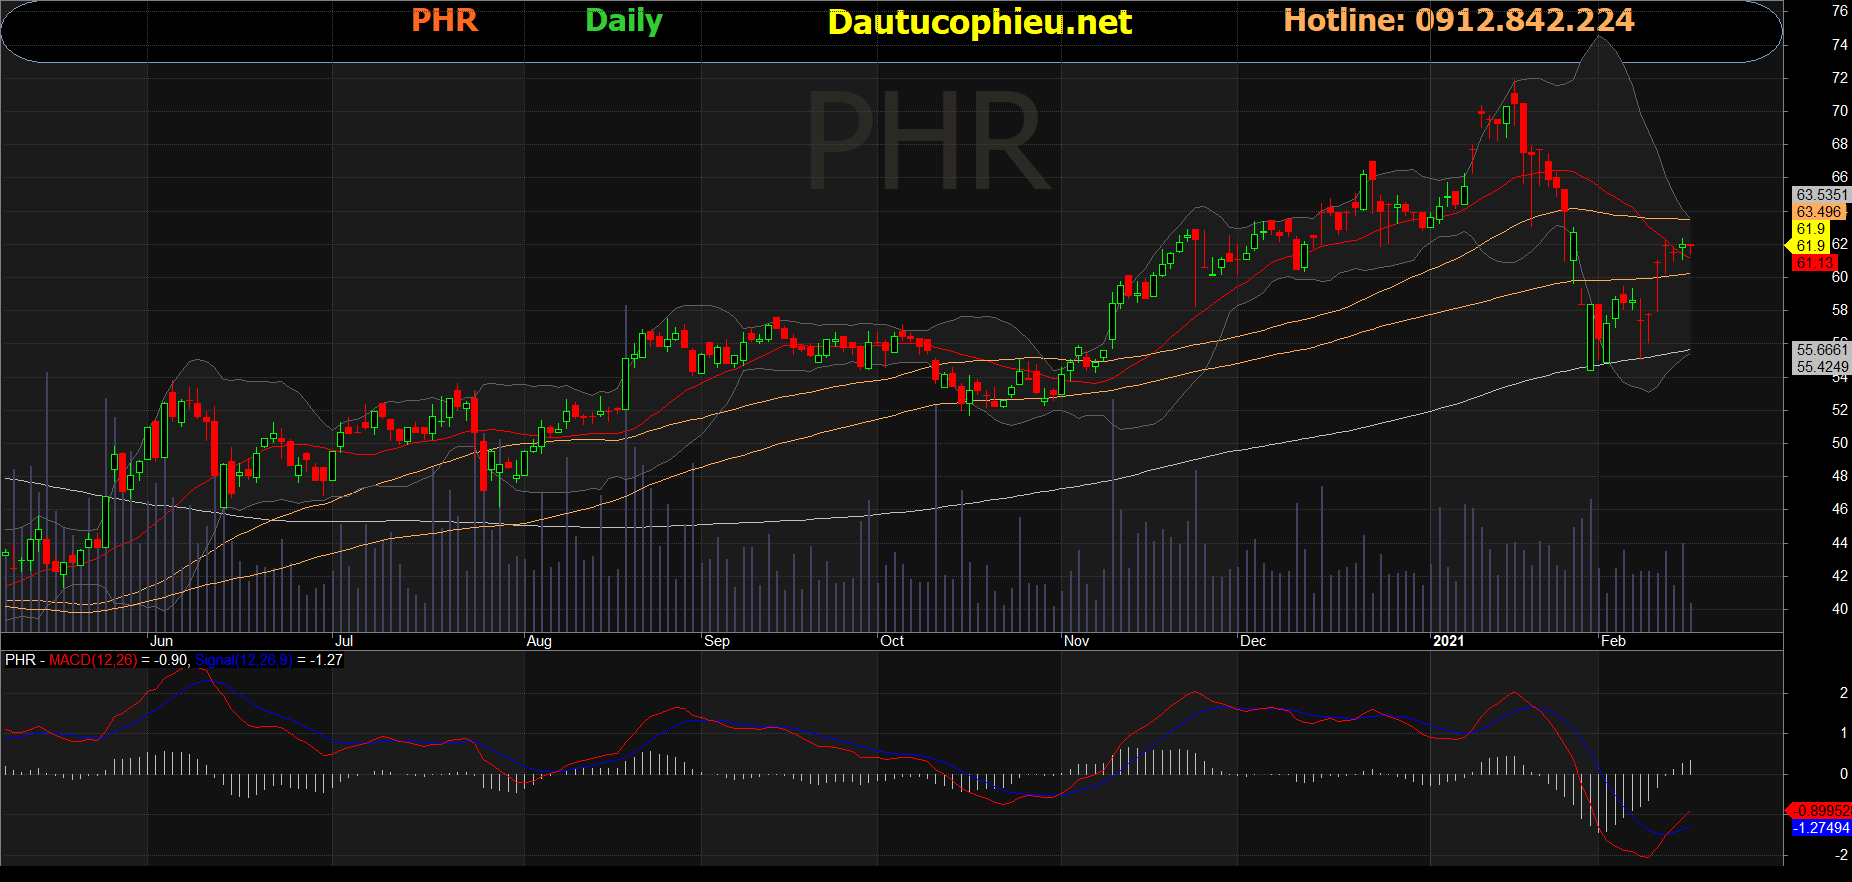Select the Aug month marker on time axis
1852x882 pixels.
pyautogui.click(x=539, y=641)
